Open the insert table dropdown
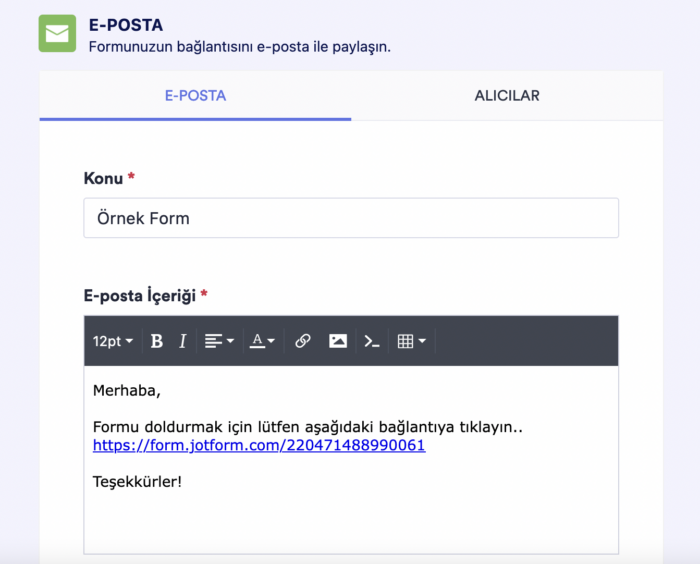Viewport: 700px width, 564px height. point(411,341)
